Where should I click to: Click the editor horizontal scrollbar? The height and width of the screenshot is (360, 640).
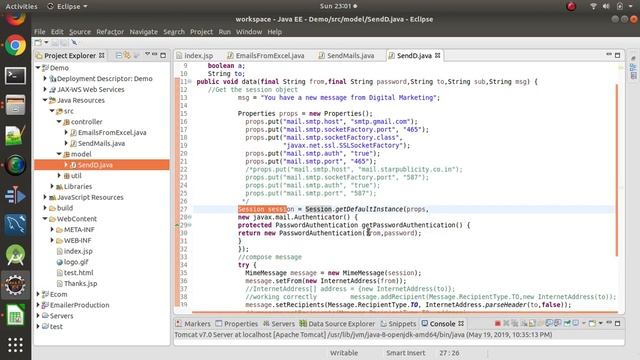pos(404,311)
